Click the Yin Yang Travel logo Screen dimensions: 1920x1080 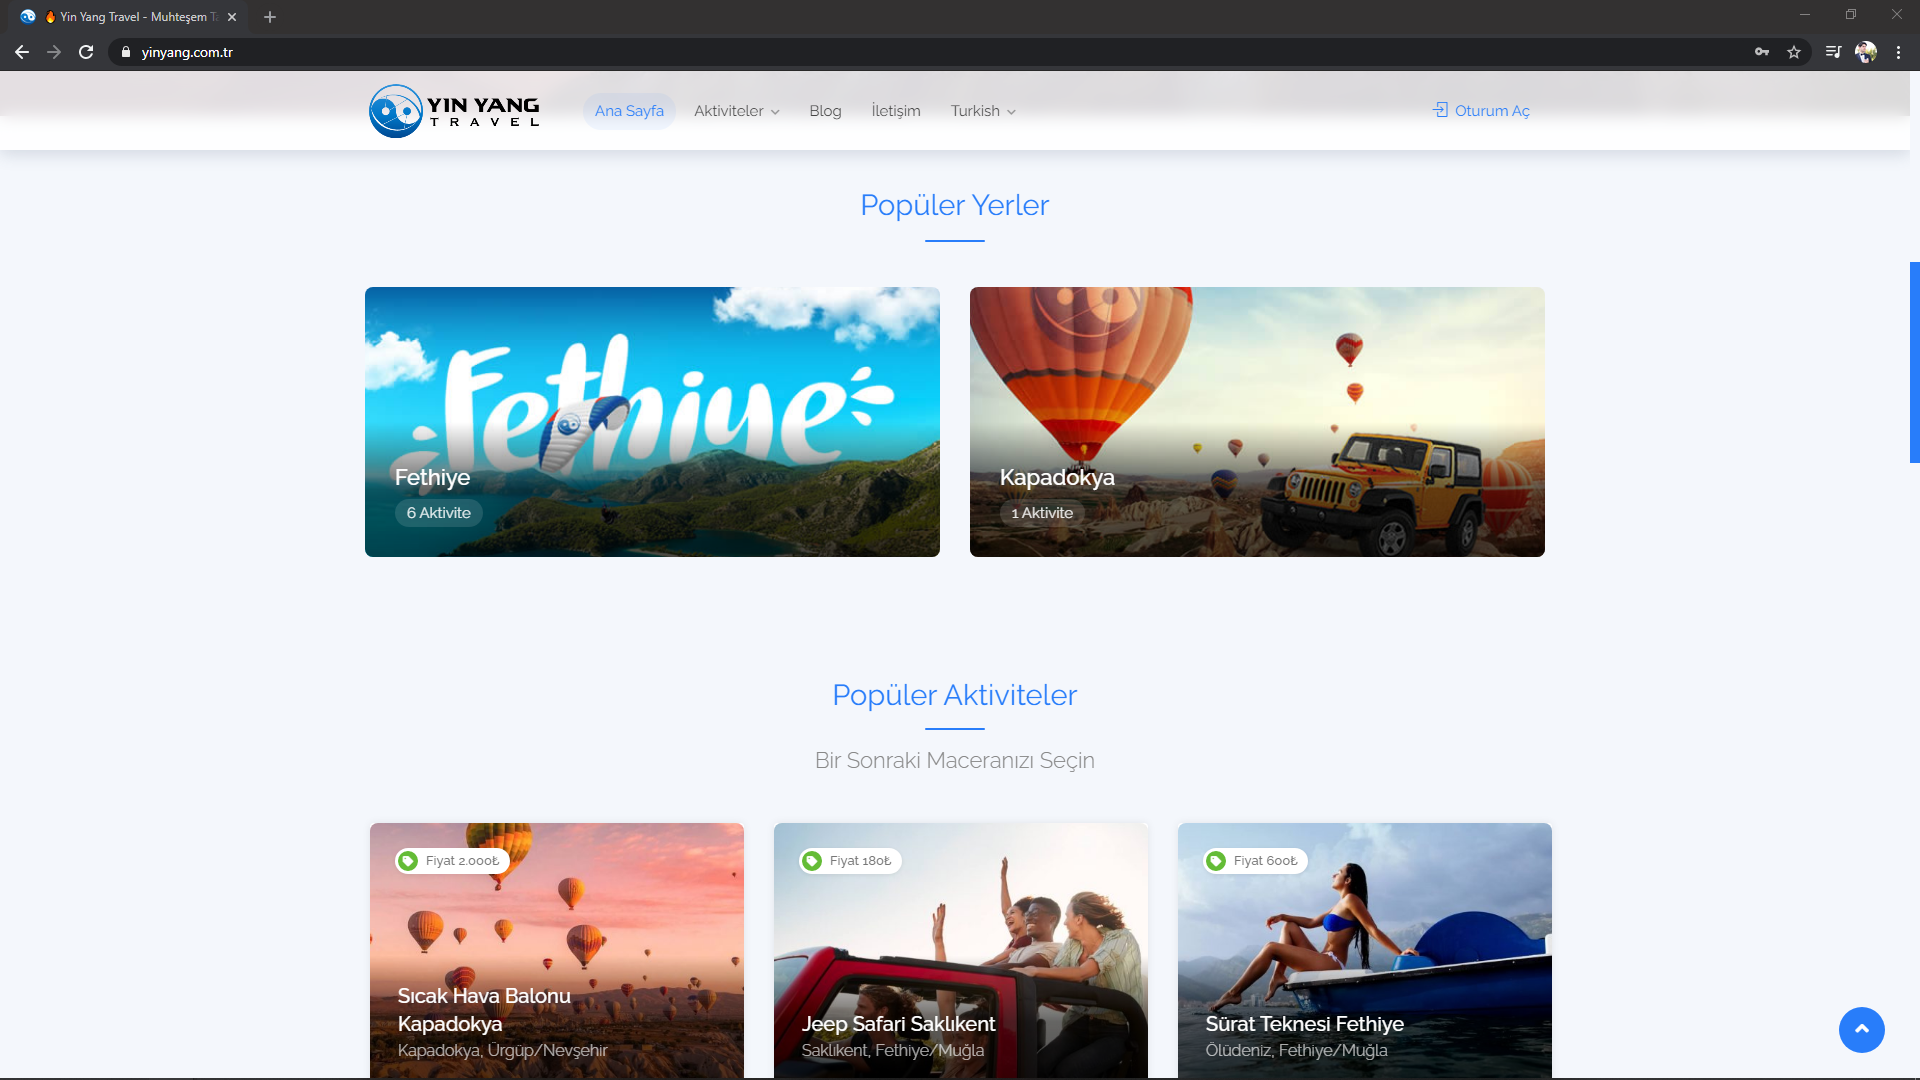[x=455, y=111]
